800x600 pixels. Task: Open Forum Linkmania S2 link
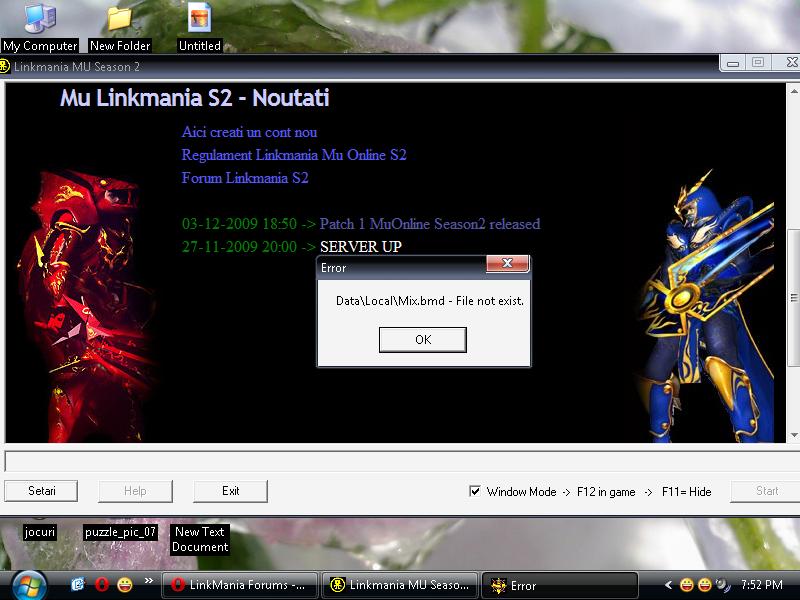tap(245, 178)
